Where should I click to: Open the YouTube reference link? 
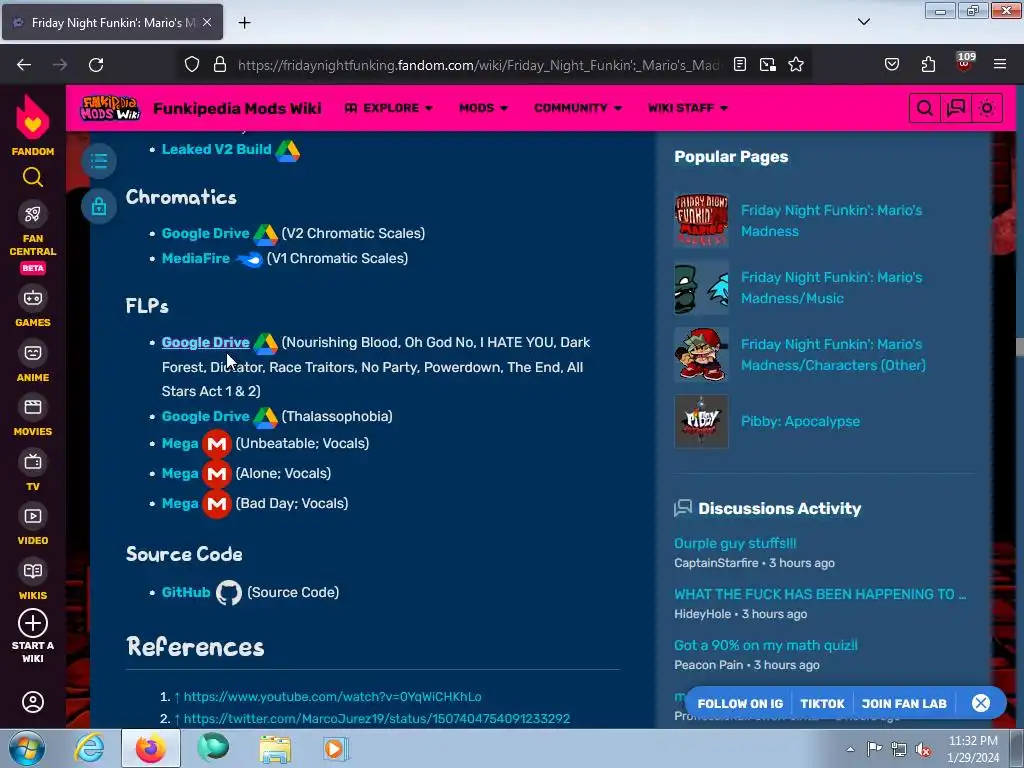pyautogui.click(x=332, y=697)
